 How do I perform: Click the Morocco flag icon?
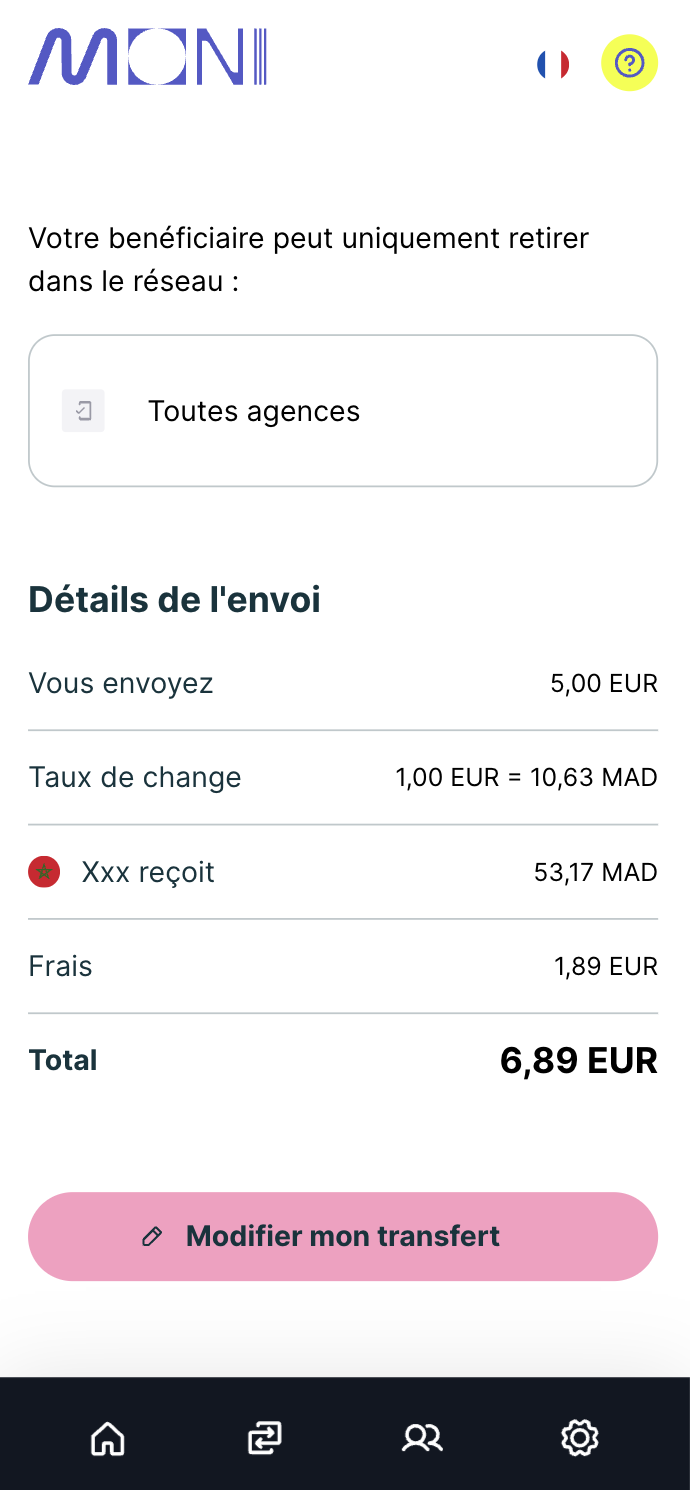(44, 872)
